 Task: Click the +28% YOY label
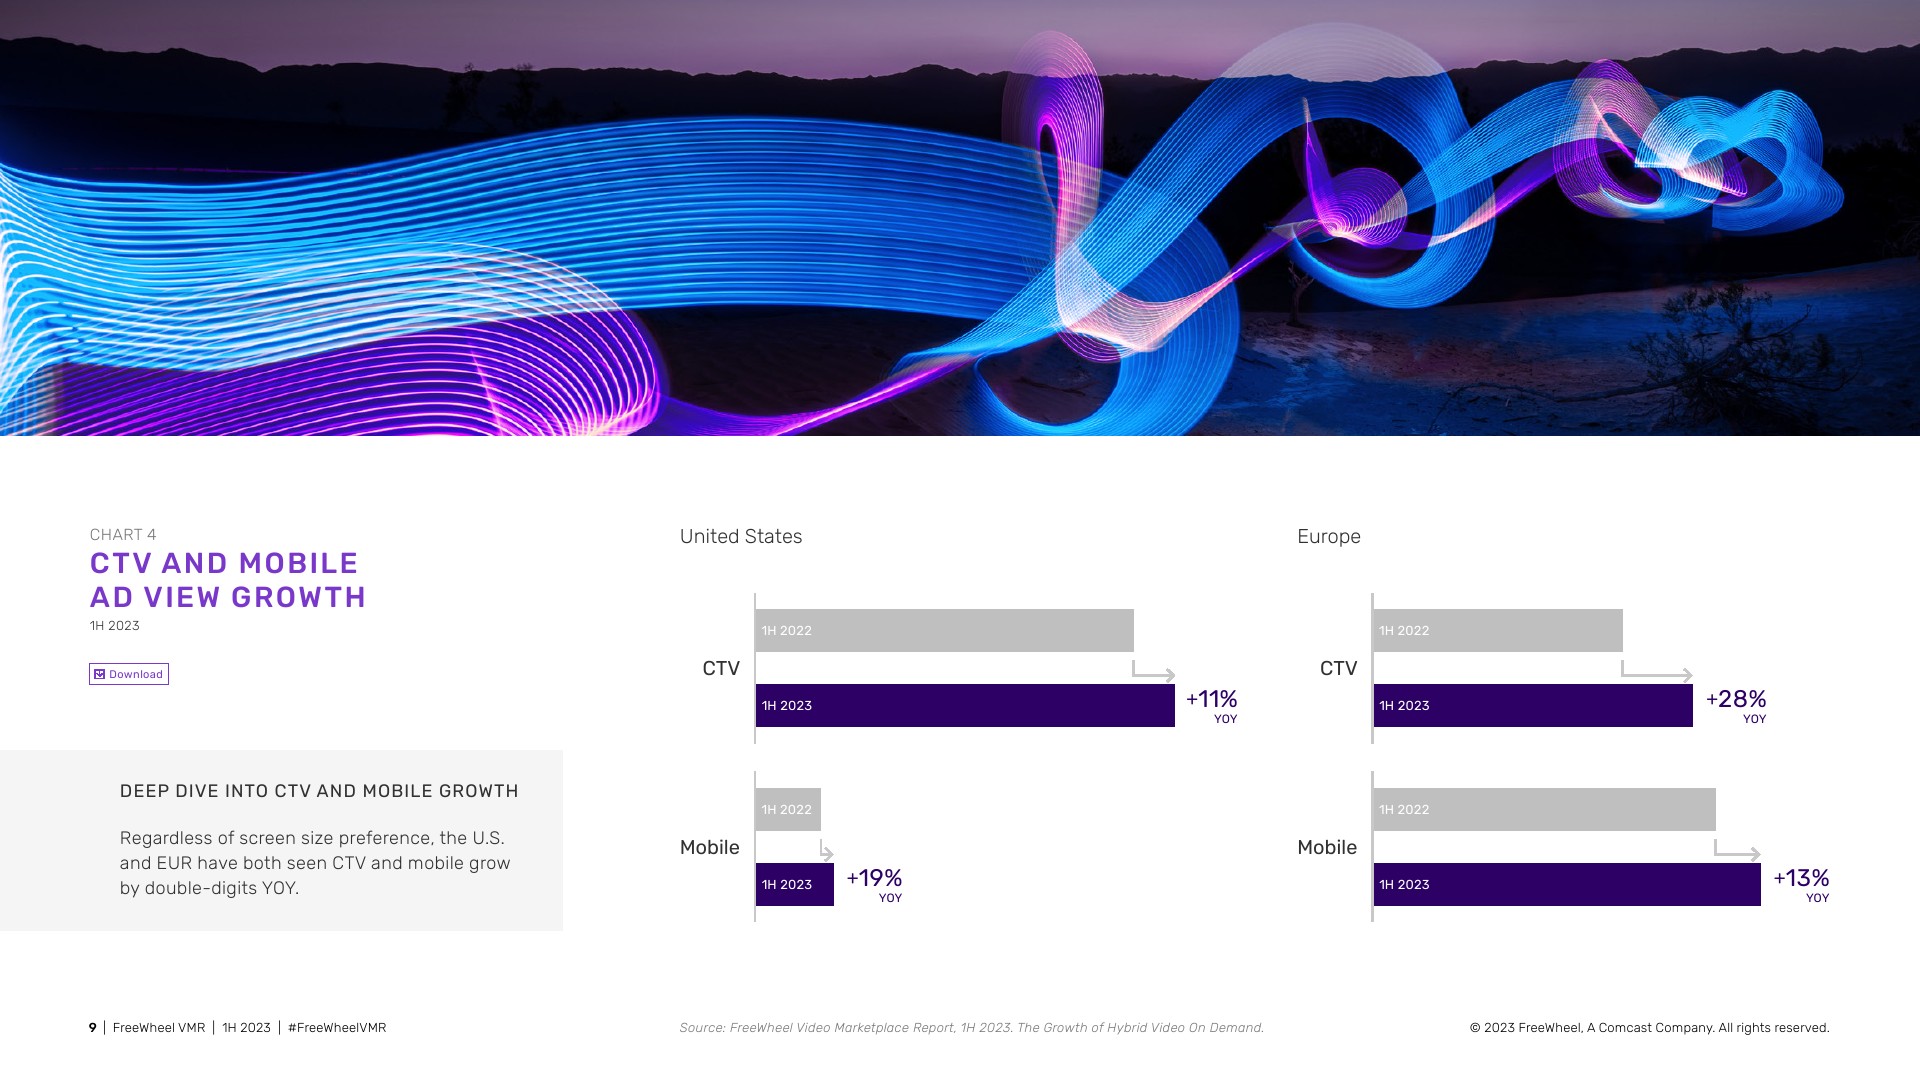pos(1736,704)
